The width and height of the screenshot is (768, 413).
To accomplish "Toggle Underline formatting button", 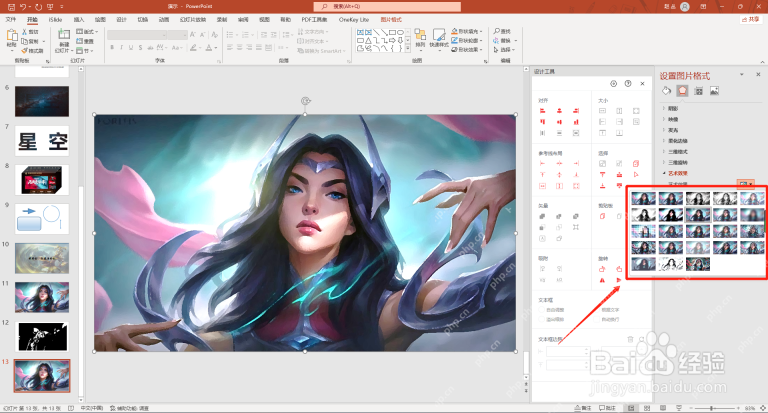I will coord(131,48).
